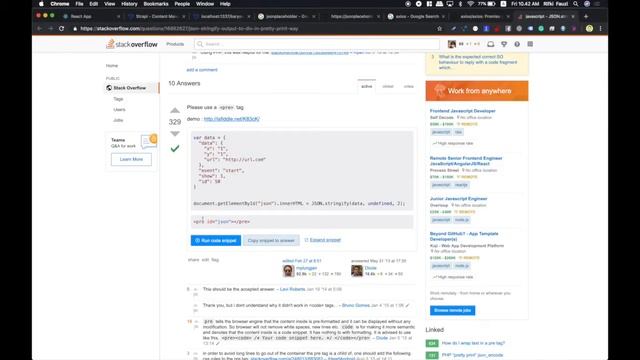Click the Bluetooth icon in menu bar

tap(460, 4)
